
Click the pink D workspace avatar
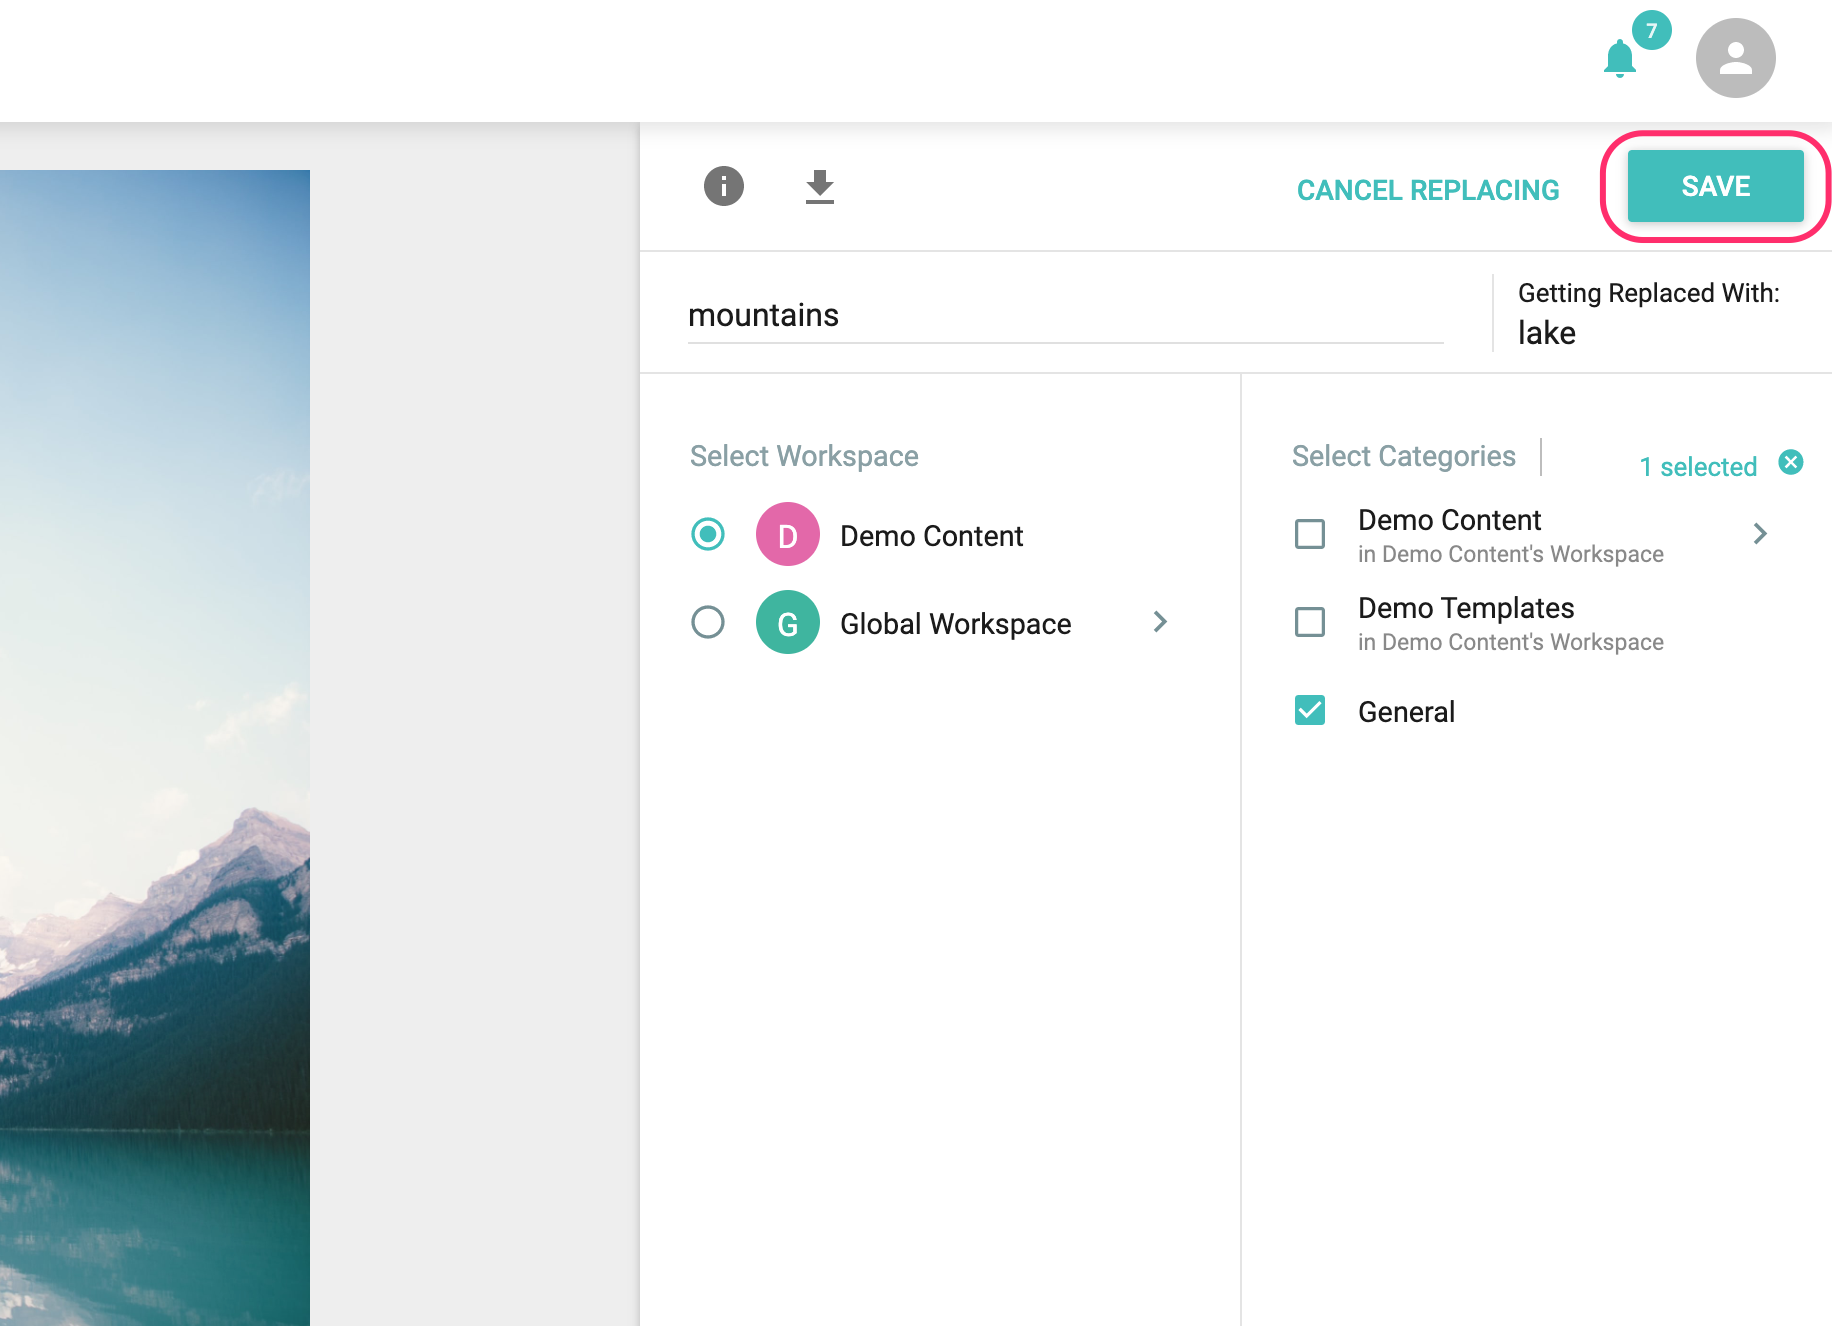tap(788, 535)
